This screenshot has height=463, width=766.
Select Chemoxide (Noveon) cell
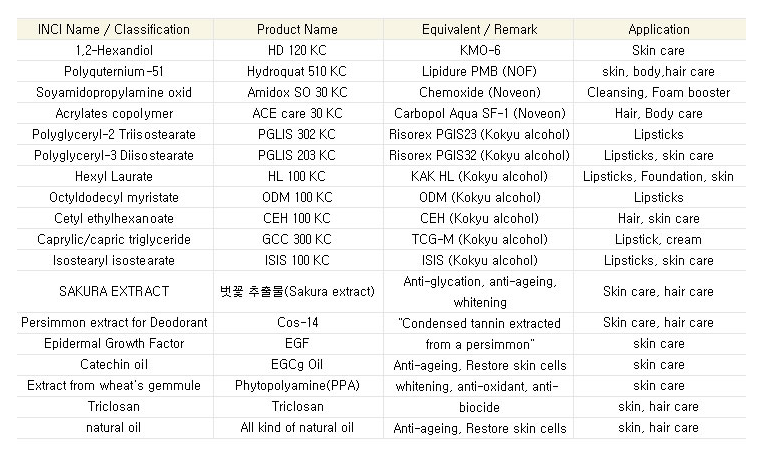pyautogui.click(x=478, y=92)
